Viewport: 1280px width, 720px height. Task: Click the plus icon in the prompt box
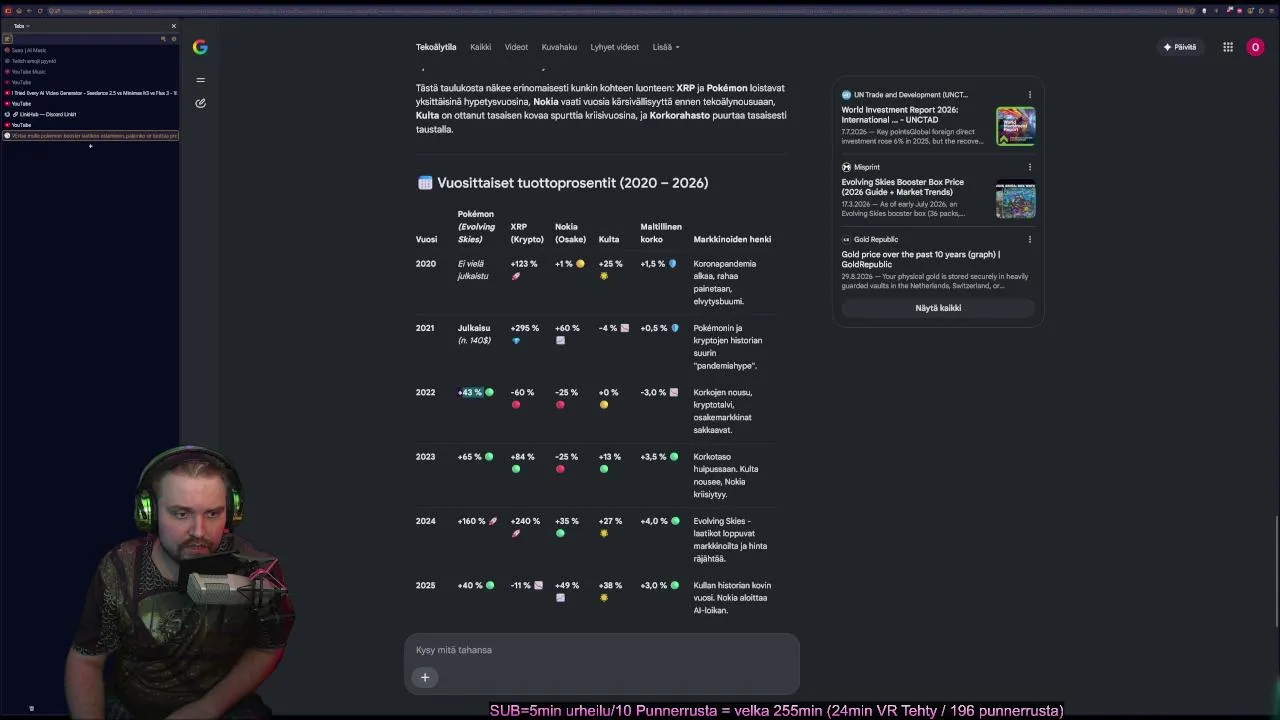[x=425, y=677]
